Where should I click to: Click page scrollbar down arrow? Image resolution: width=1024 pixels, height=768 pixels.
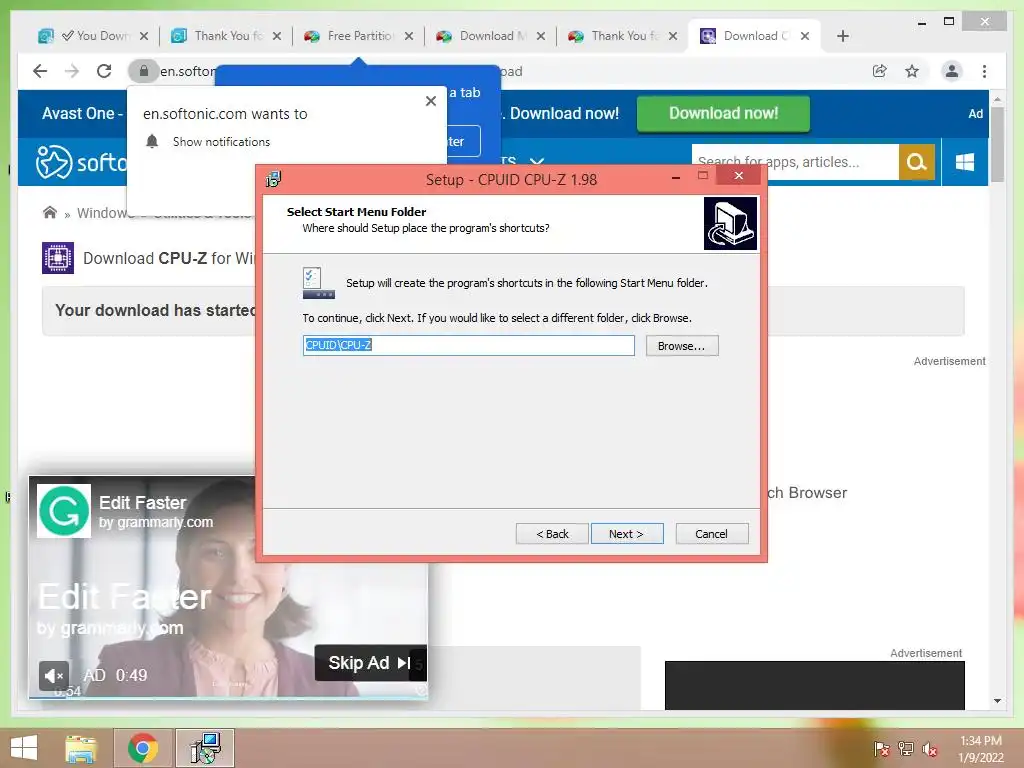[x=997, y=701]
